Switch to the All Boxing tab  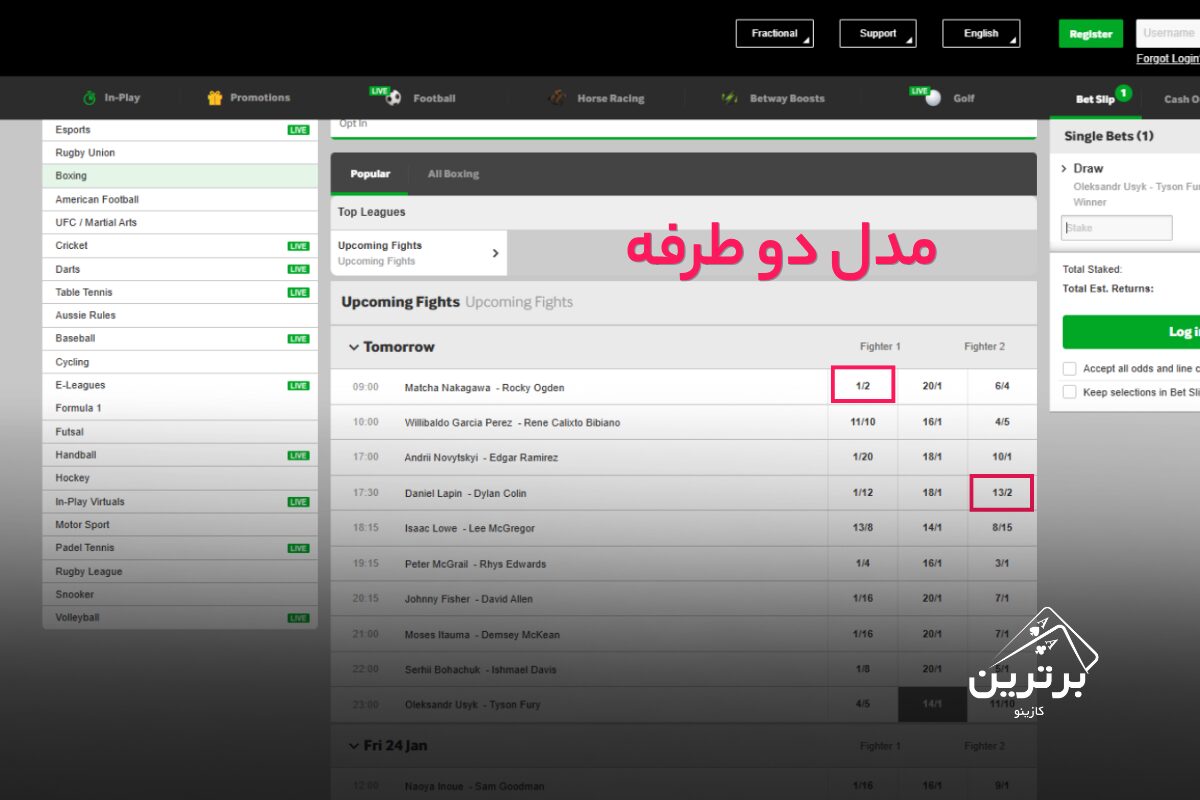click(x=453, y=174)
